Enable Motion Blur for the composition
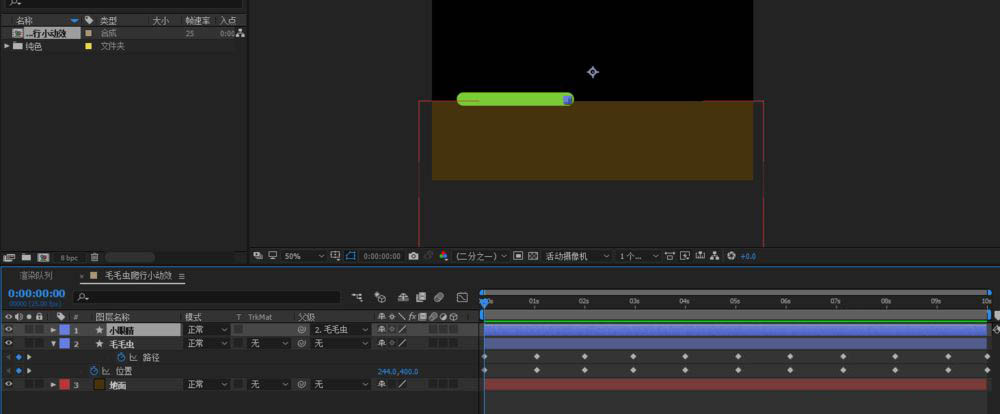 439,297
